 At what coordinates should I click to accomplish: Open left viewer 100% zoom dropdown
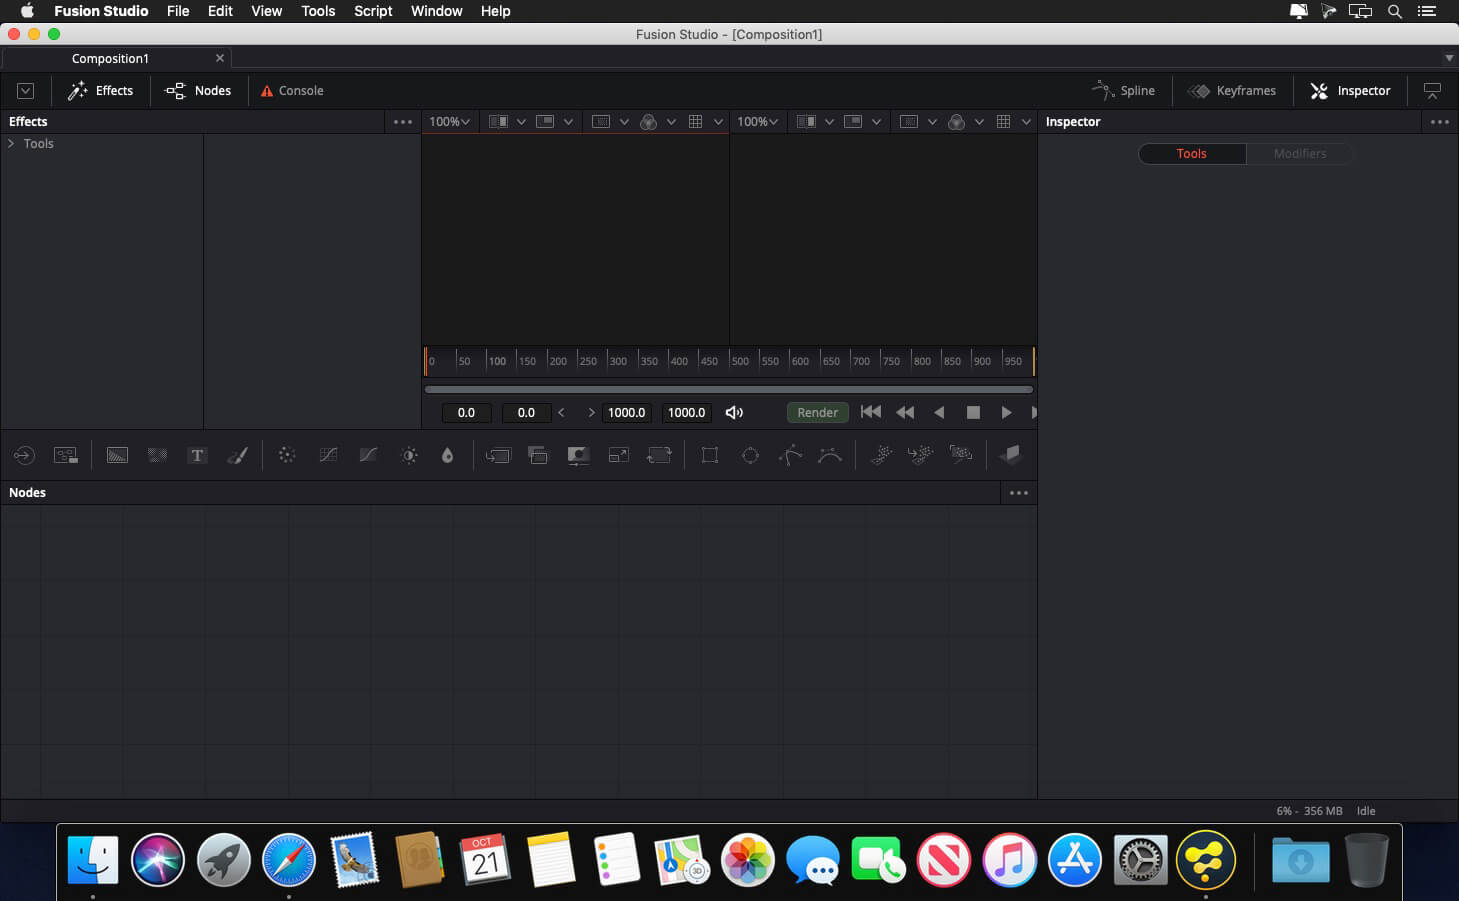tap(449, 122)
